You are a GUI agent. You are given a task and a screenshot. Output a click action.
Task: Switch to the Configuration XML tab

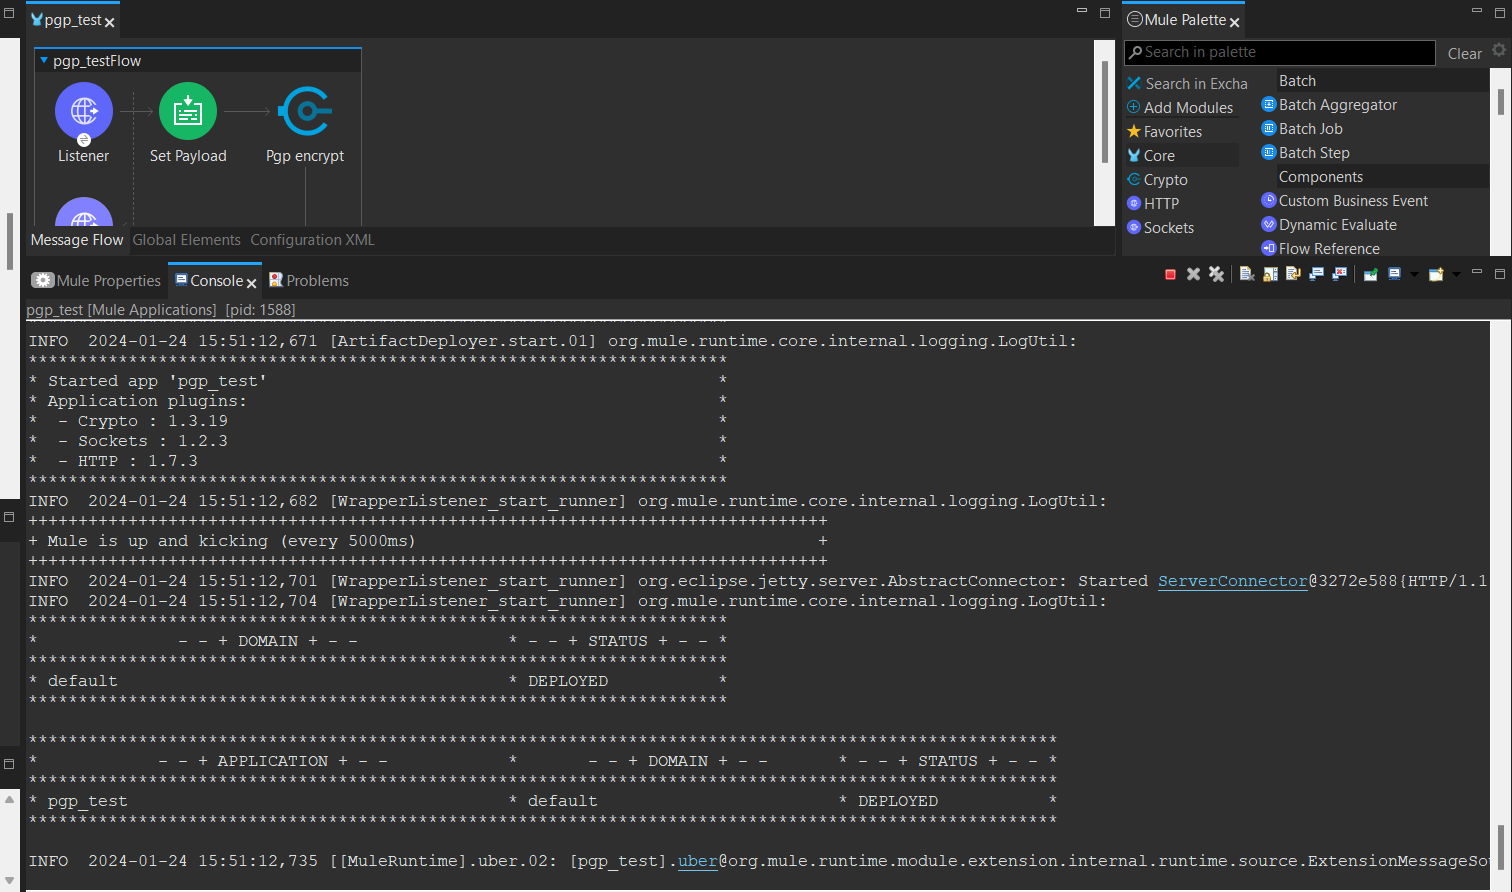click(312, 240)
